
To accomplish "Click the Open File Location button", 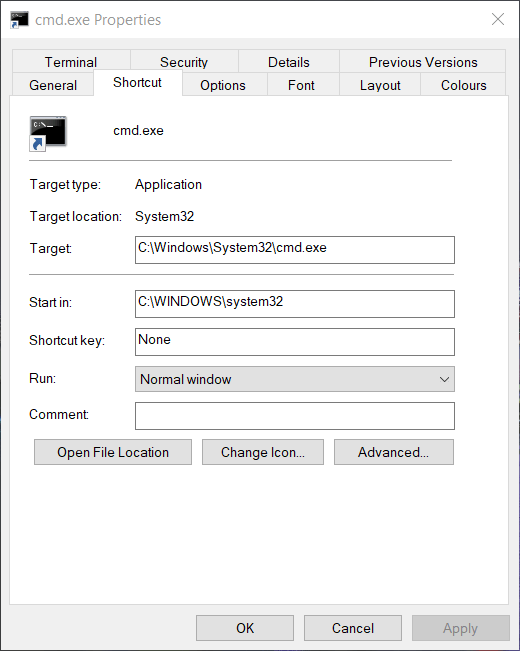I will (113, 452).
